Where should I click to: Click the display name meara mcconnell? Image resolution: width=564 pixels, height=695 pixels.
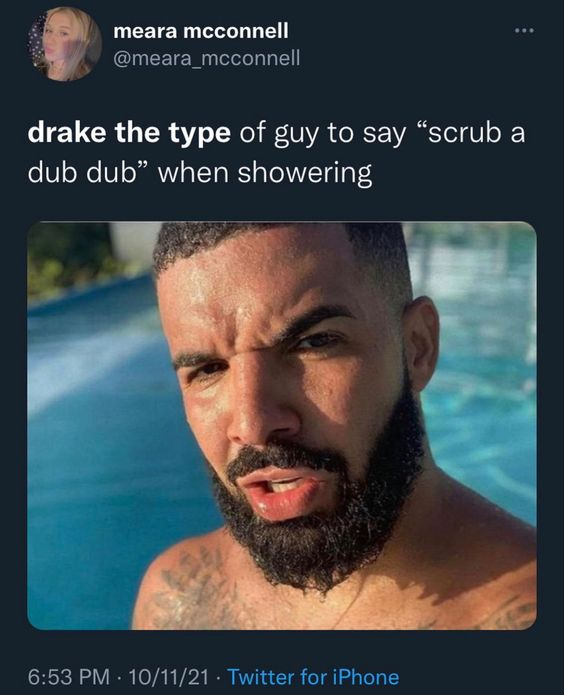tap(201, 31)
